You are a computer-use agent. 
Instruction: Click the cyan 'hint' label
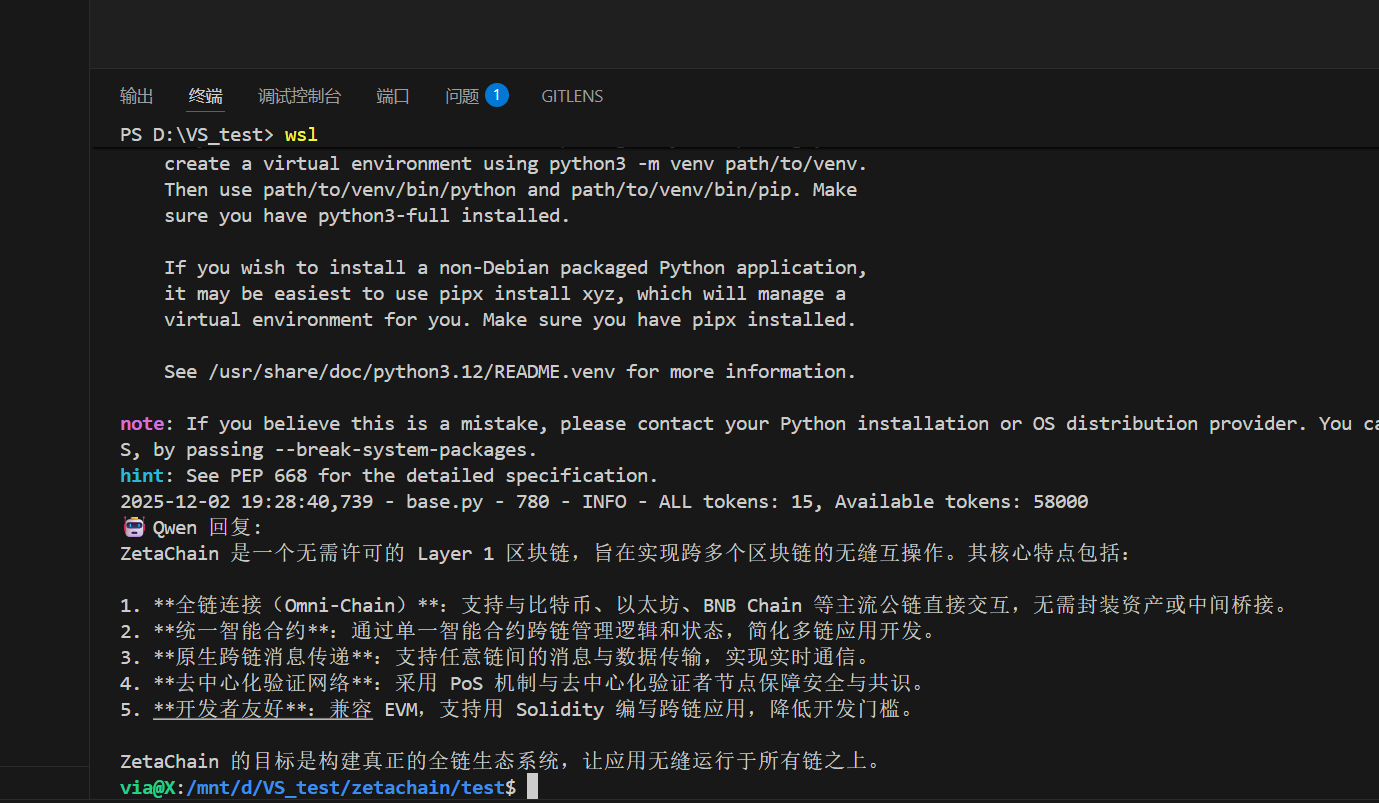point(142,476)
